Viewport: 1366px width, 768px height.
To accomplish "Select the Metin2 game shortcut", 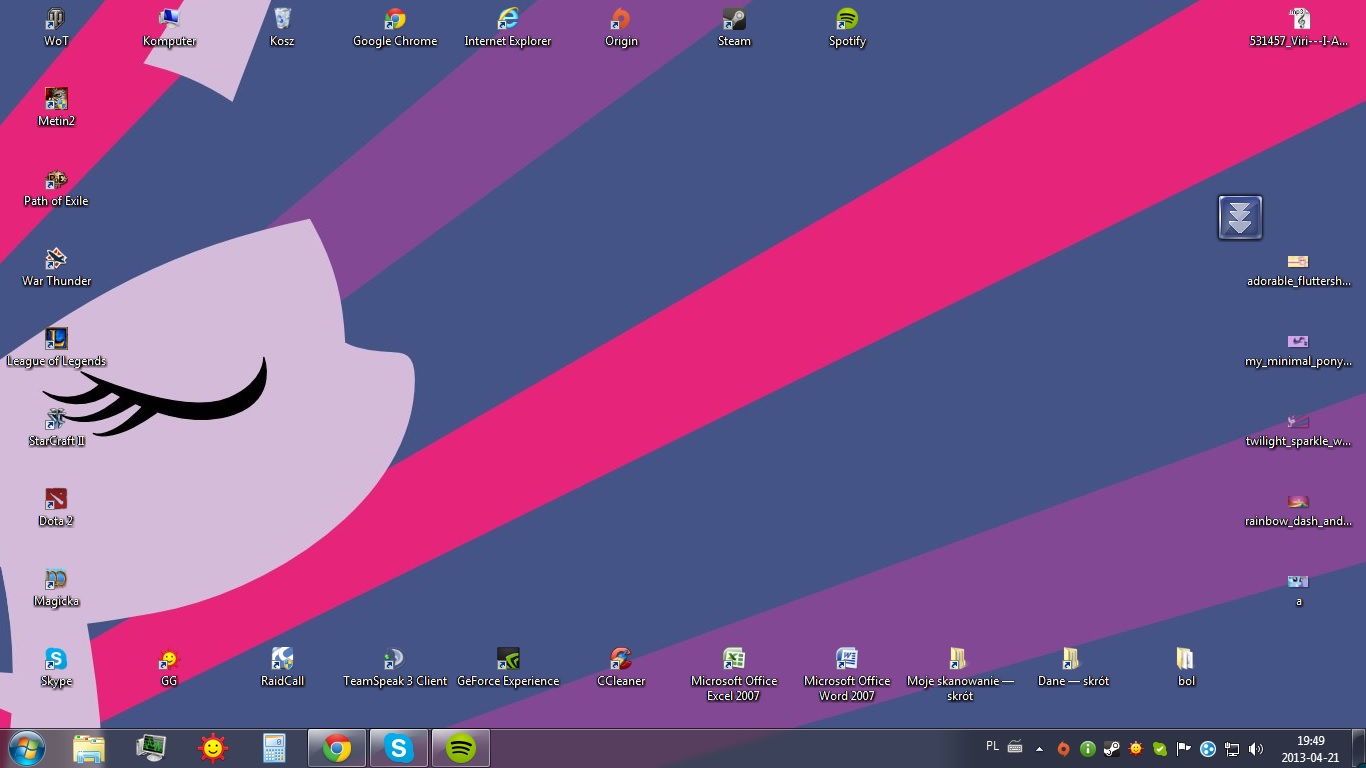I will click(56, 108).
